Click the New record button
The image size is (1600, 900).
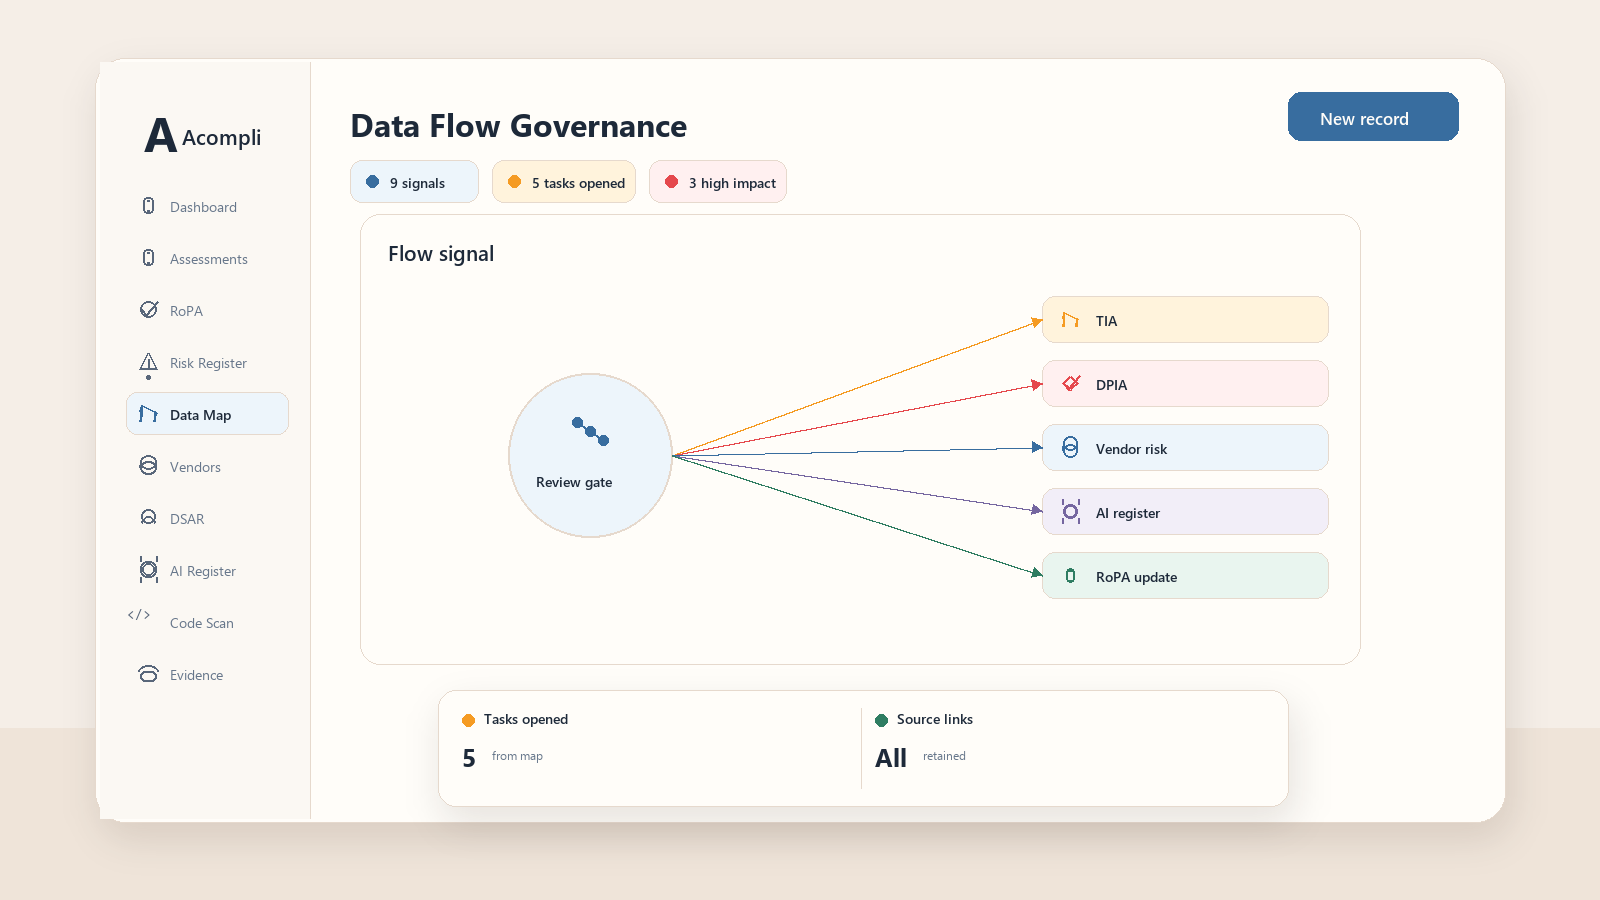1373,117
